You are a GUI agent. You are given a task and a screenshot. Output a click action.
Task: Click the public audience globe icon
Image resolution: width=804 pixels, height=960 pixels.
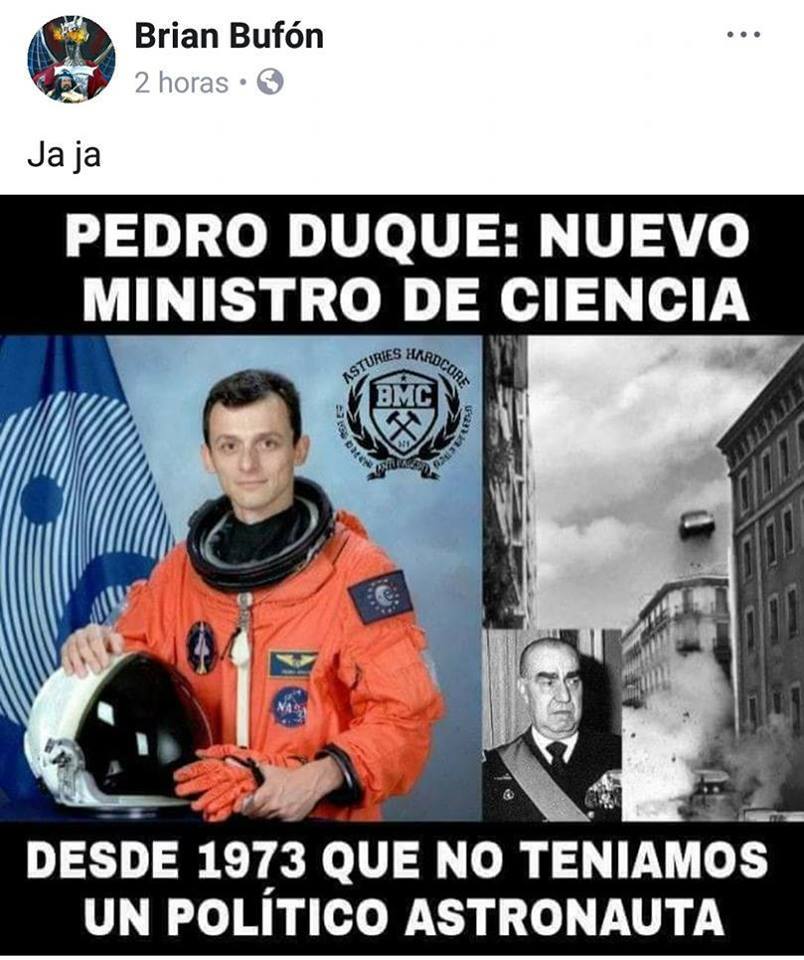tap(270, 81)
